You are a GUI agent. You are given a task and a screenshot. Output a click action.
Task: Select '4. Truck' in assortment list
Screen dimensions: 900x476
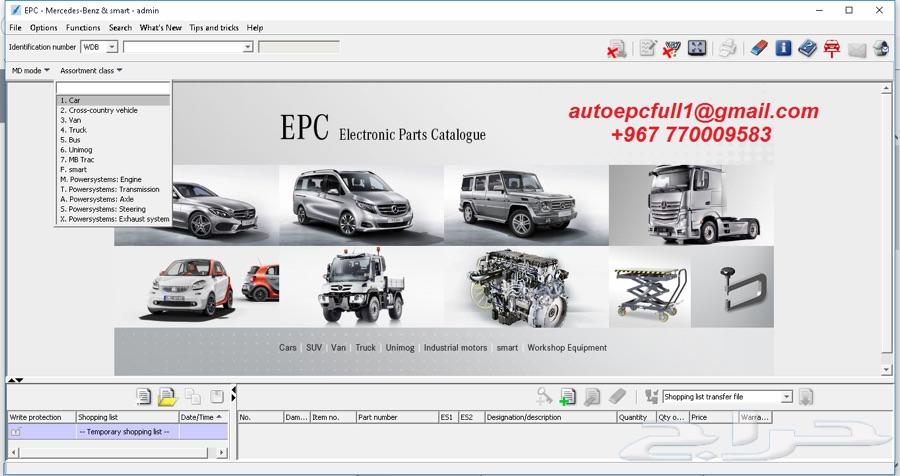pyautogui.click(x=113, y=130)
